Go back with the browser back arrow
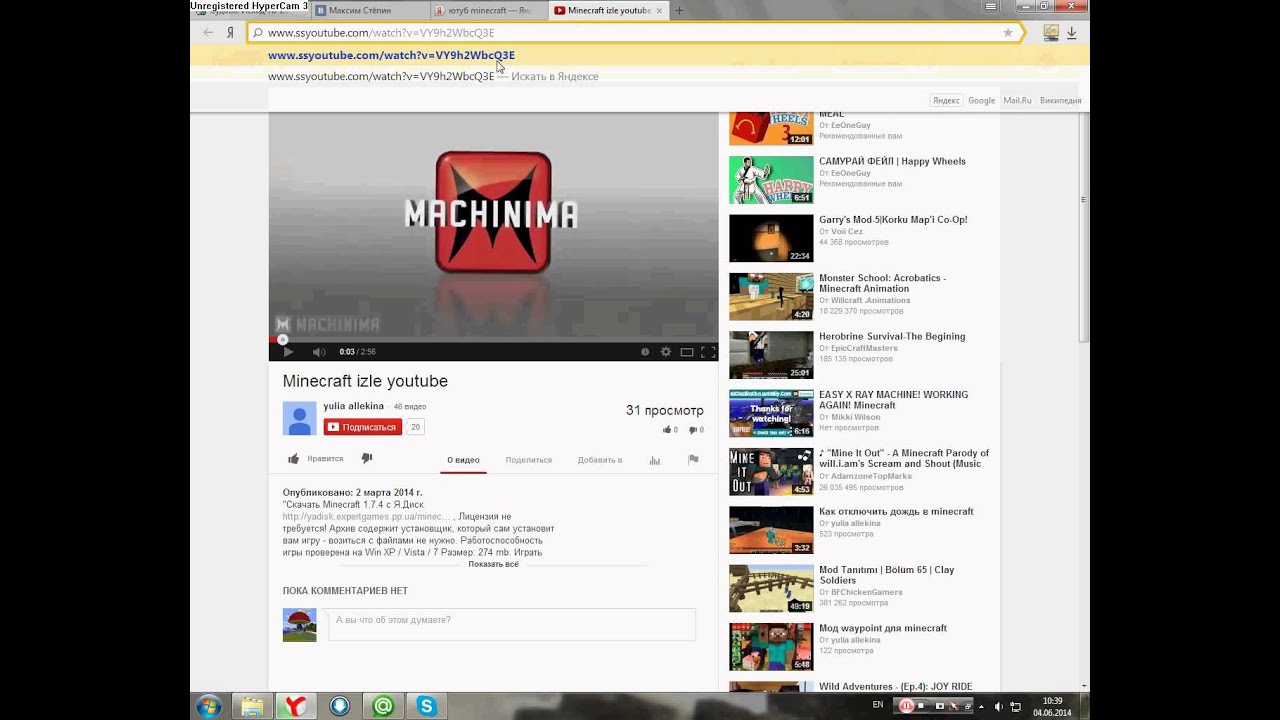Screen dimensions: 1280x720 pyautogui.click(x=208, y=33)
